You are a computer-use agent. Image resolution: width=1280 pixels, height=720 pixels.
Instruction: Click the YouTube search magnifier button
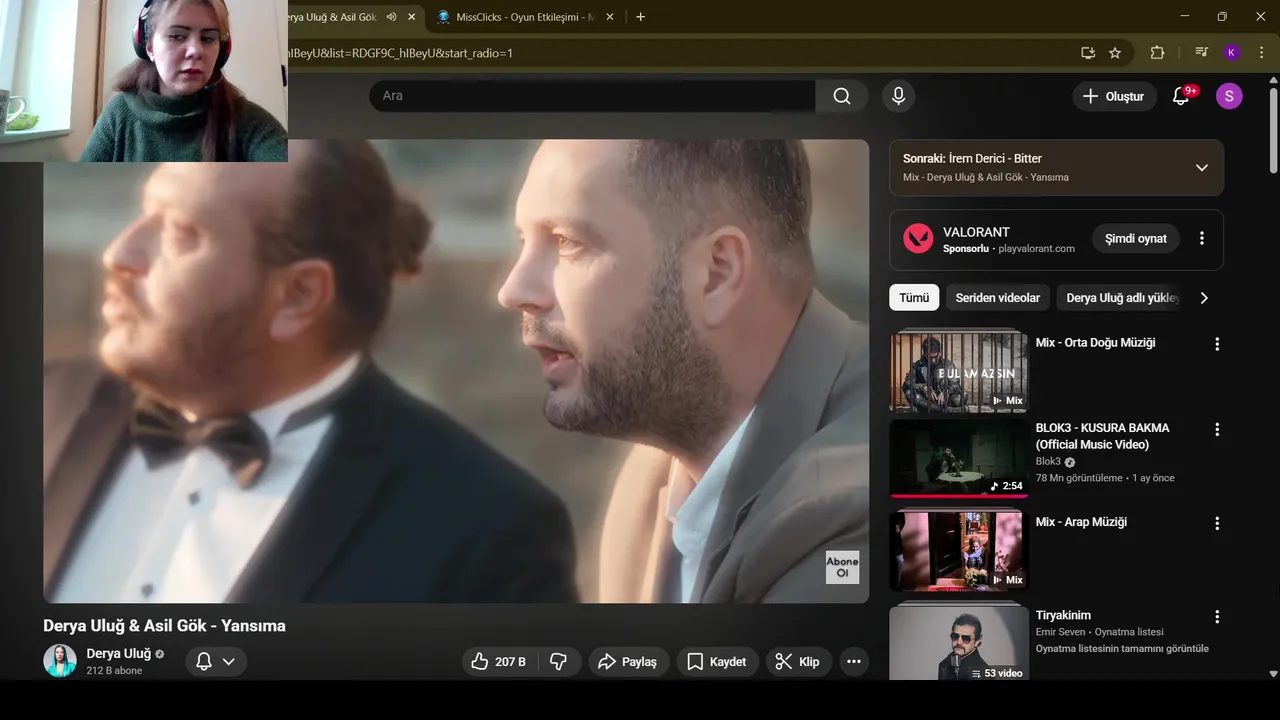[x=842, y=96]
